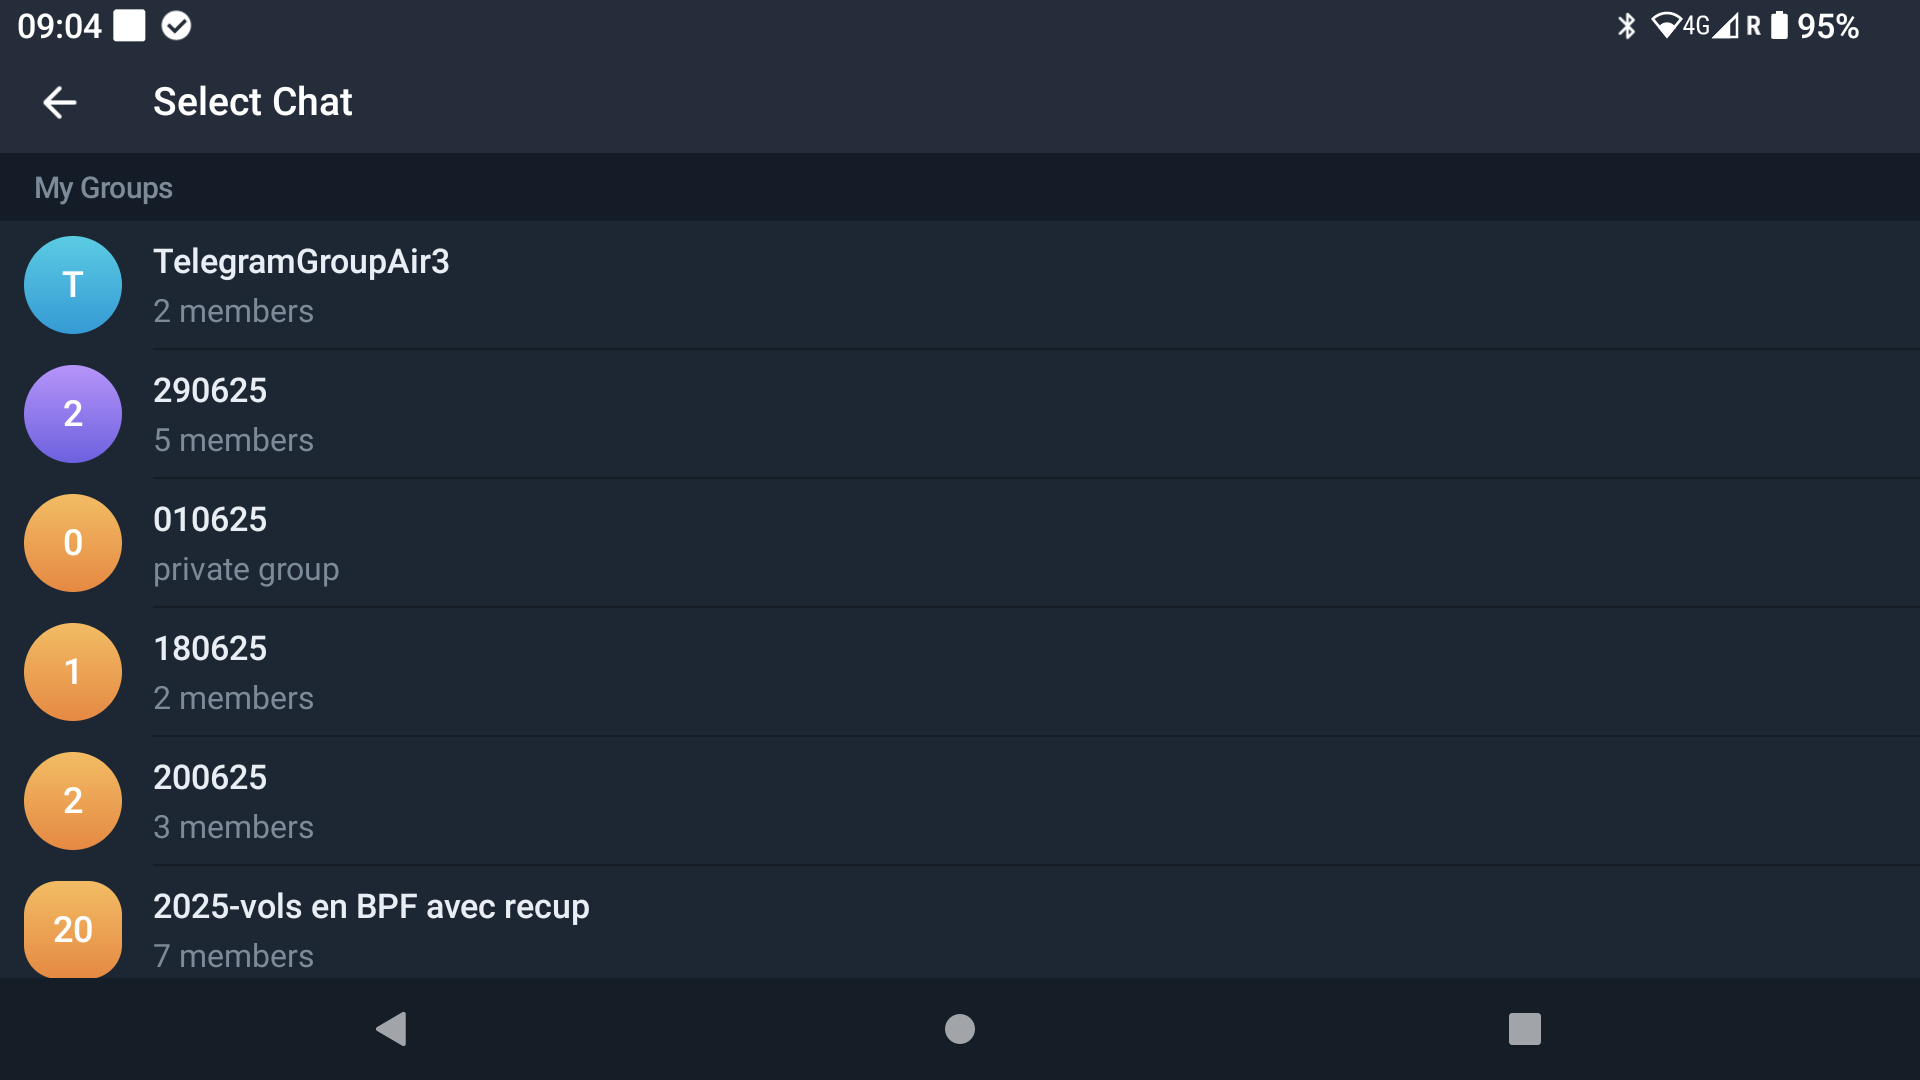This screenshot has height=1080, width=1920.
Task: Open recent apps with square button
Action: (x=1525, y=1029)
